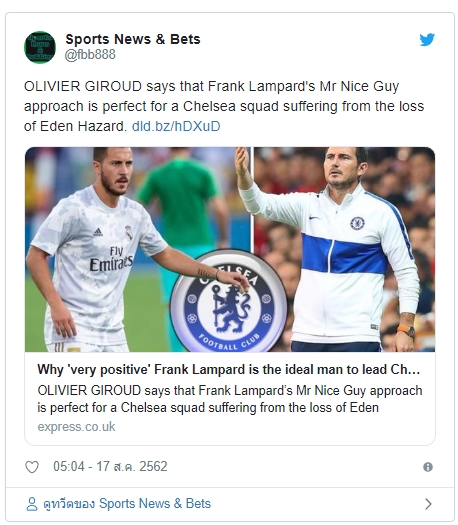Screen dimensions: 458x525
Task: Open the tweet info icon
Action: click(x=428, y=467)
